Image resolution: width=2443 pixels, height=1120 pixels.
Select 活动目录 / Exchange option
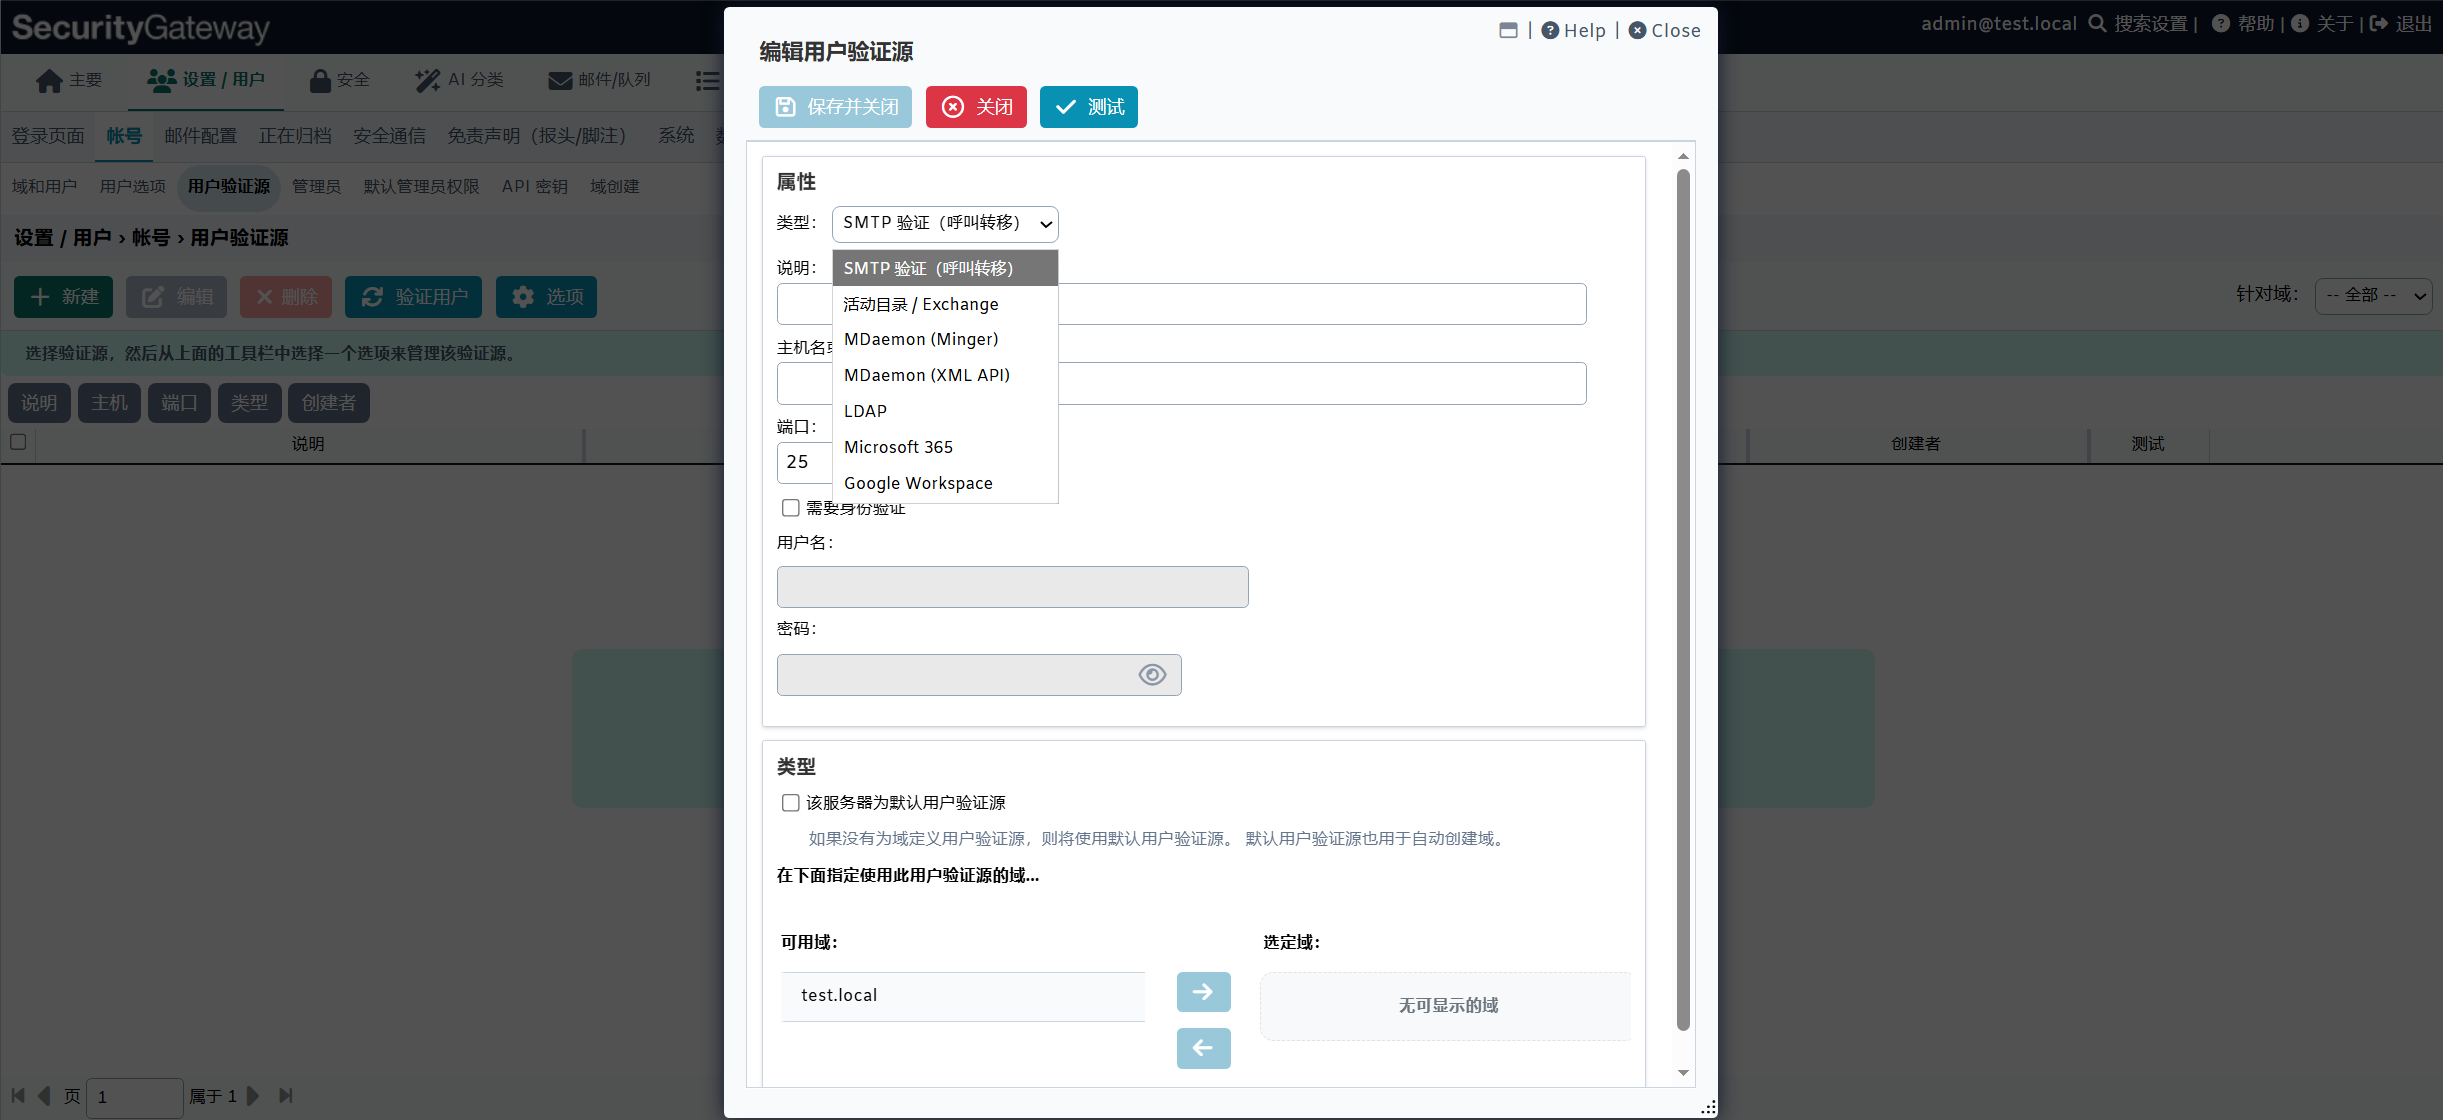[945, 304]
